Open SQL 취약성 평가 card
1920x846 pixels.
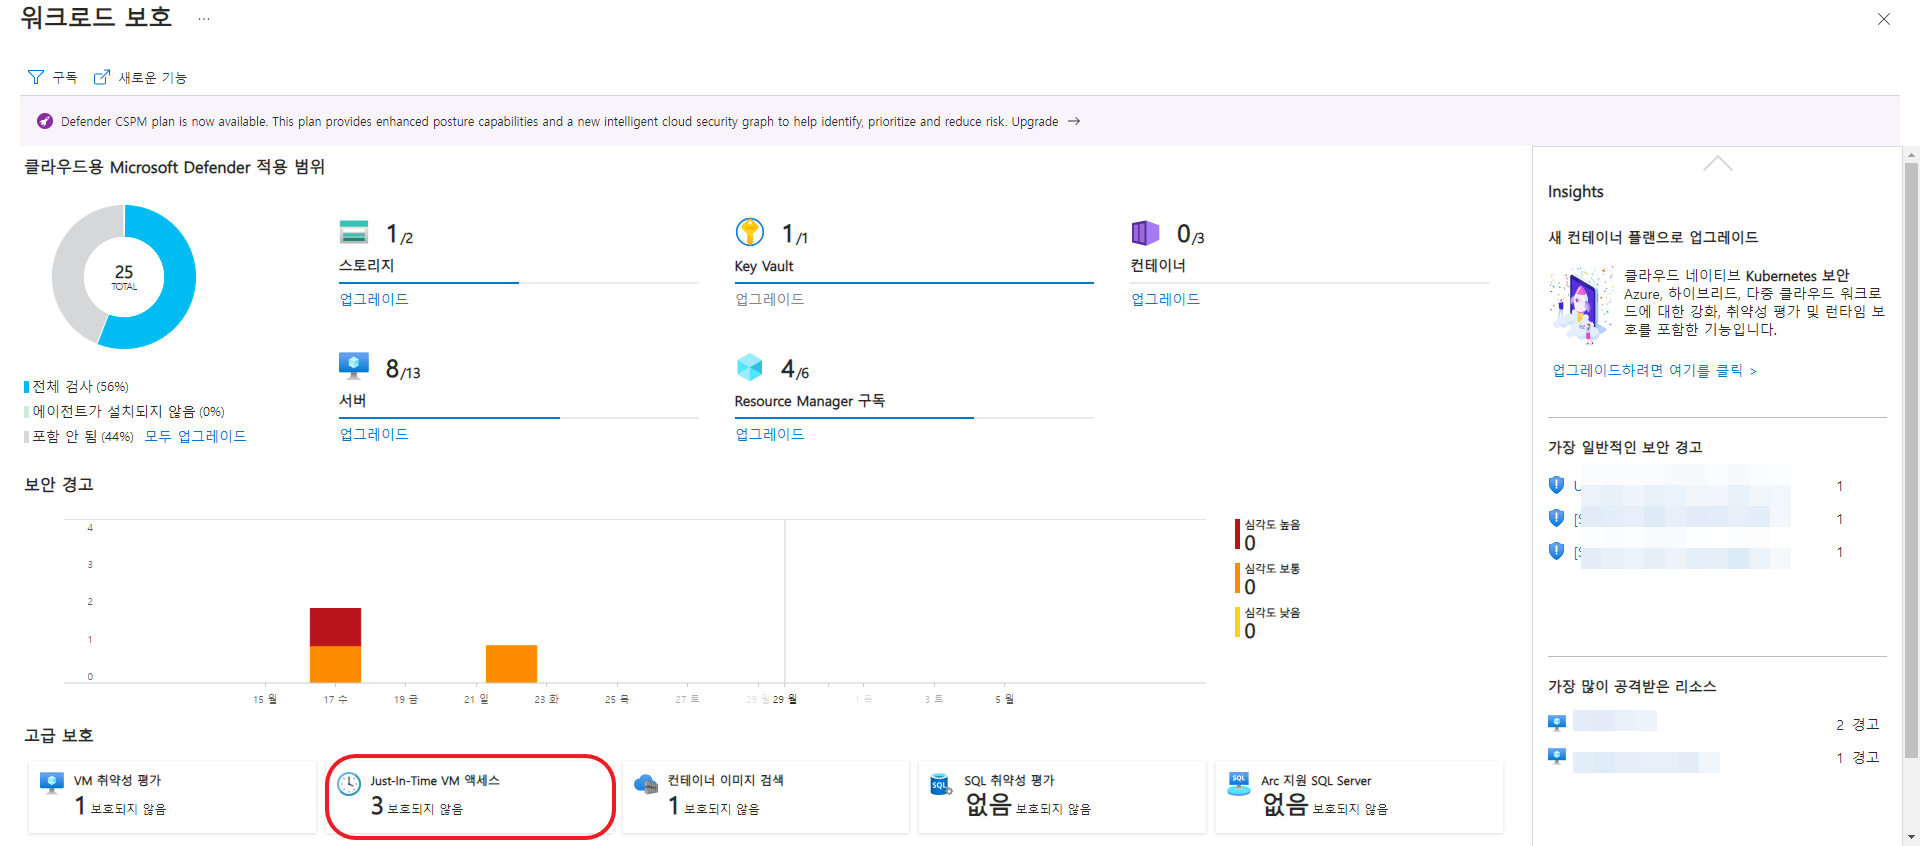[x=1062, y=796]
